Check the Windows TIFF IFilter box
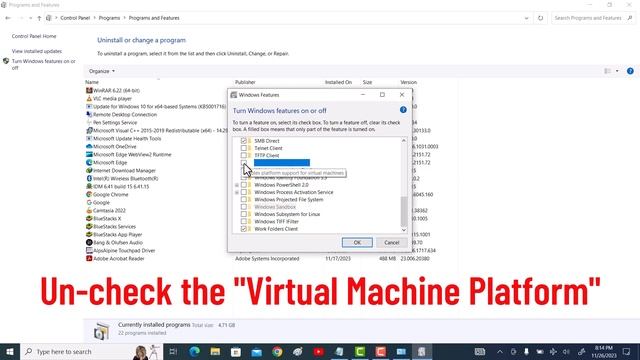640x360 pixels. click(244, 222)
